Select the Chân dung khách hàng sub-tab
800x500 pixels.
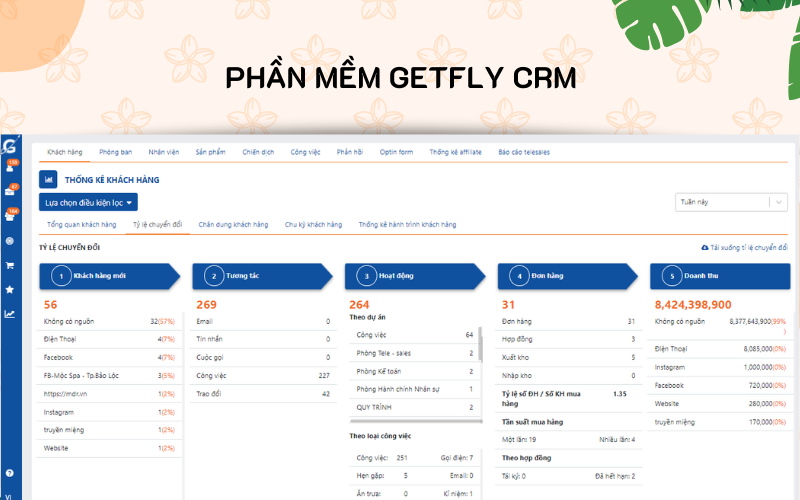pyautogui.click(x=233, y=224)
